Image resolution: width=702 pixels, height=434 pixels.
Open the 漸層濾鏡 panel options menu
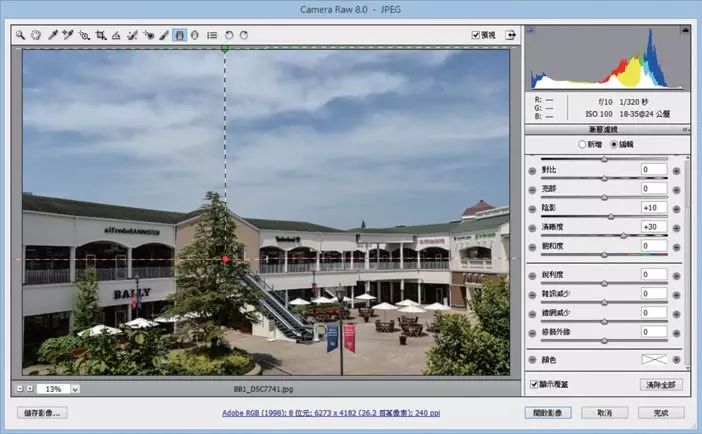point(685,129)
